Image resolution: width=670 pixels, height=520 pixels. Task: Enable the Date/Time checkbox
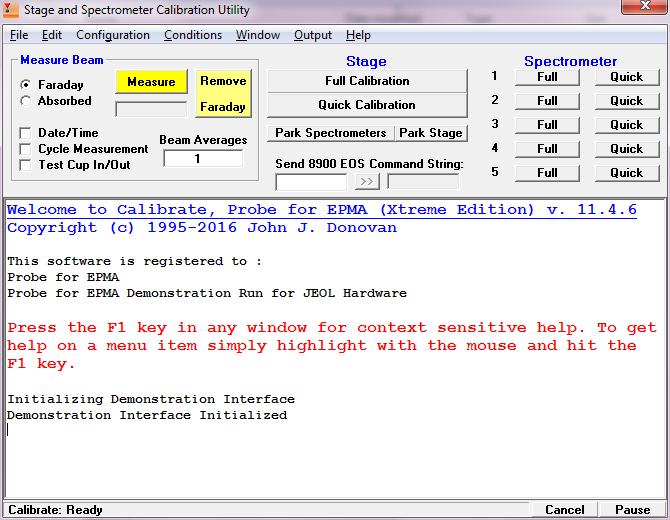click(x=26, y=133)
